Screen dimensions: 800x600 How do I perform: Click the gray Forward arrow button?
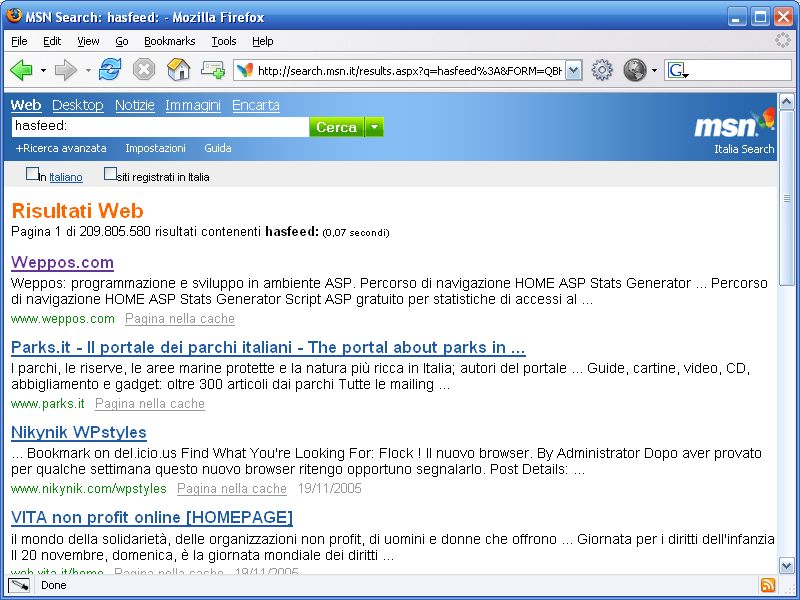click(66, 70)
